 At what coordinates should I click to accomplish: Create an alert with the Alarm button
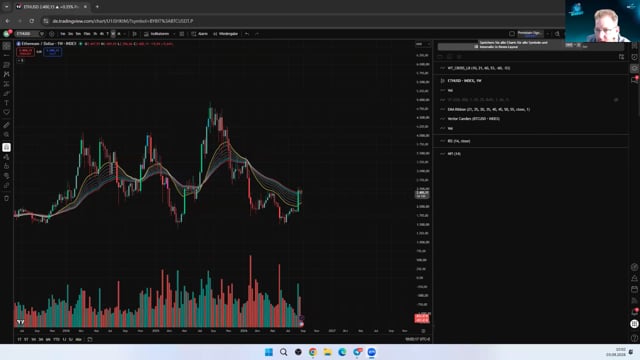[200, 34]
